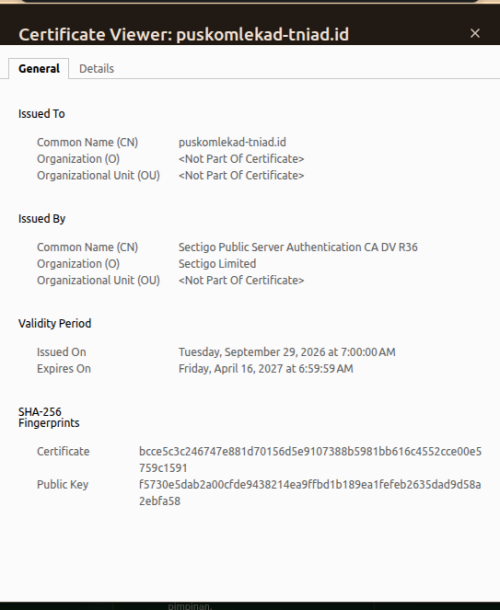This screenshot has height=610, width=500.
Task: Click the puskomlekad-tniad.id common name value
Action: [232, 142]
